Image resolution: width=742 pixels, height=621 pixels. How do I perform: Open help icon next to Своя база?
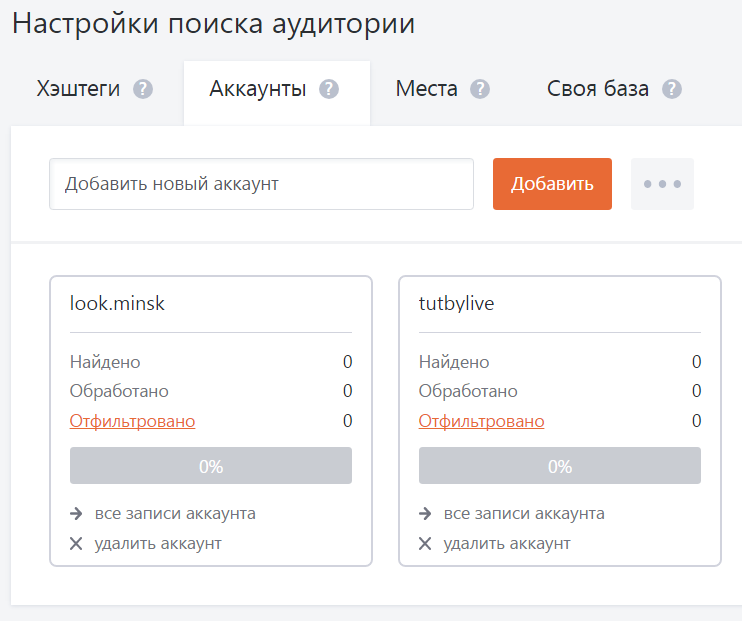[x=672, y=89]
